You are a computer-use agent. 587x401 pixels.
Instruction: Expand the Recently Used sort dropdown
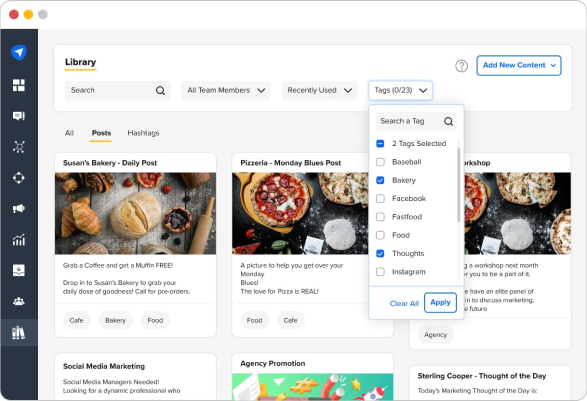click(319, 90)
